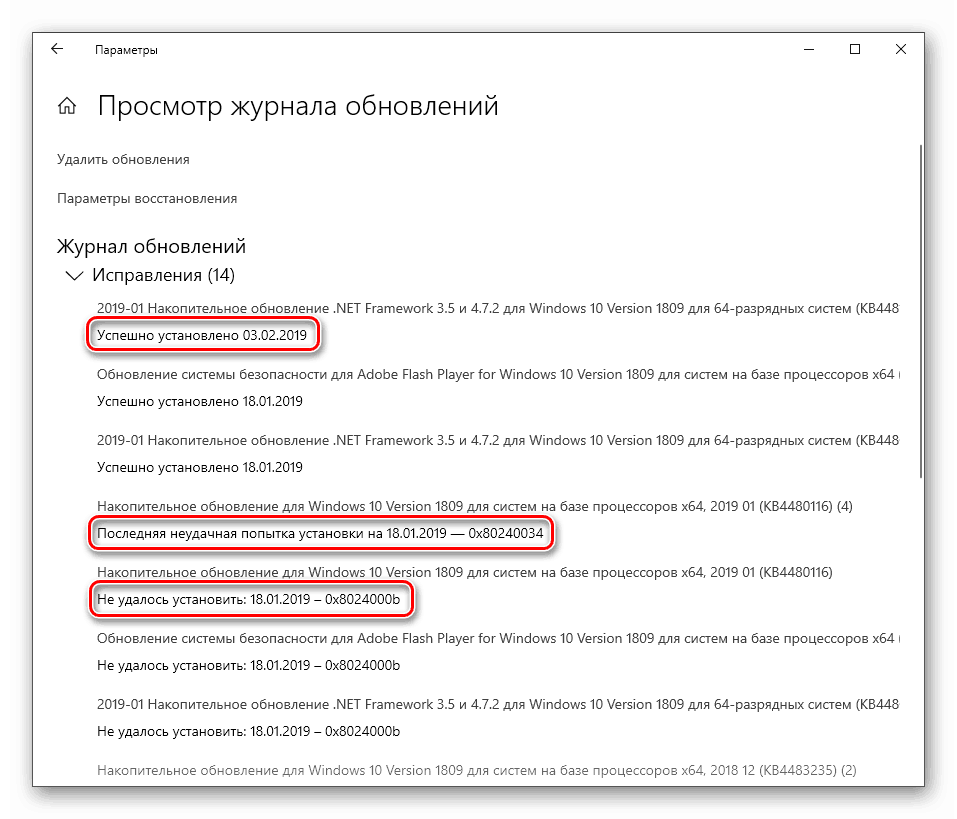
Task: Click the Журнал обновлений heading
Action: 151,247
